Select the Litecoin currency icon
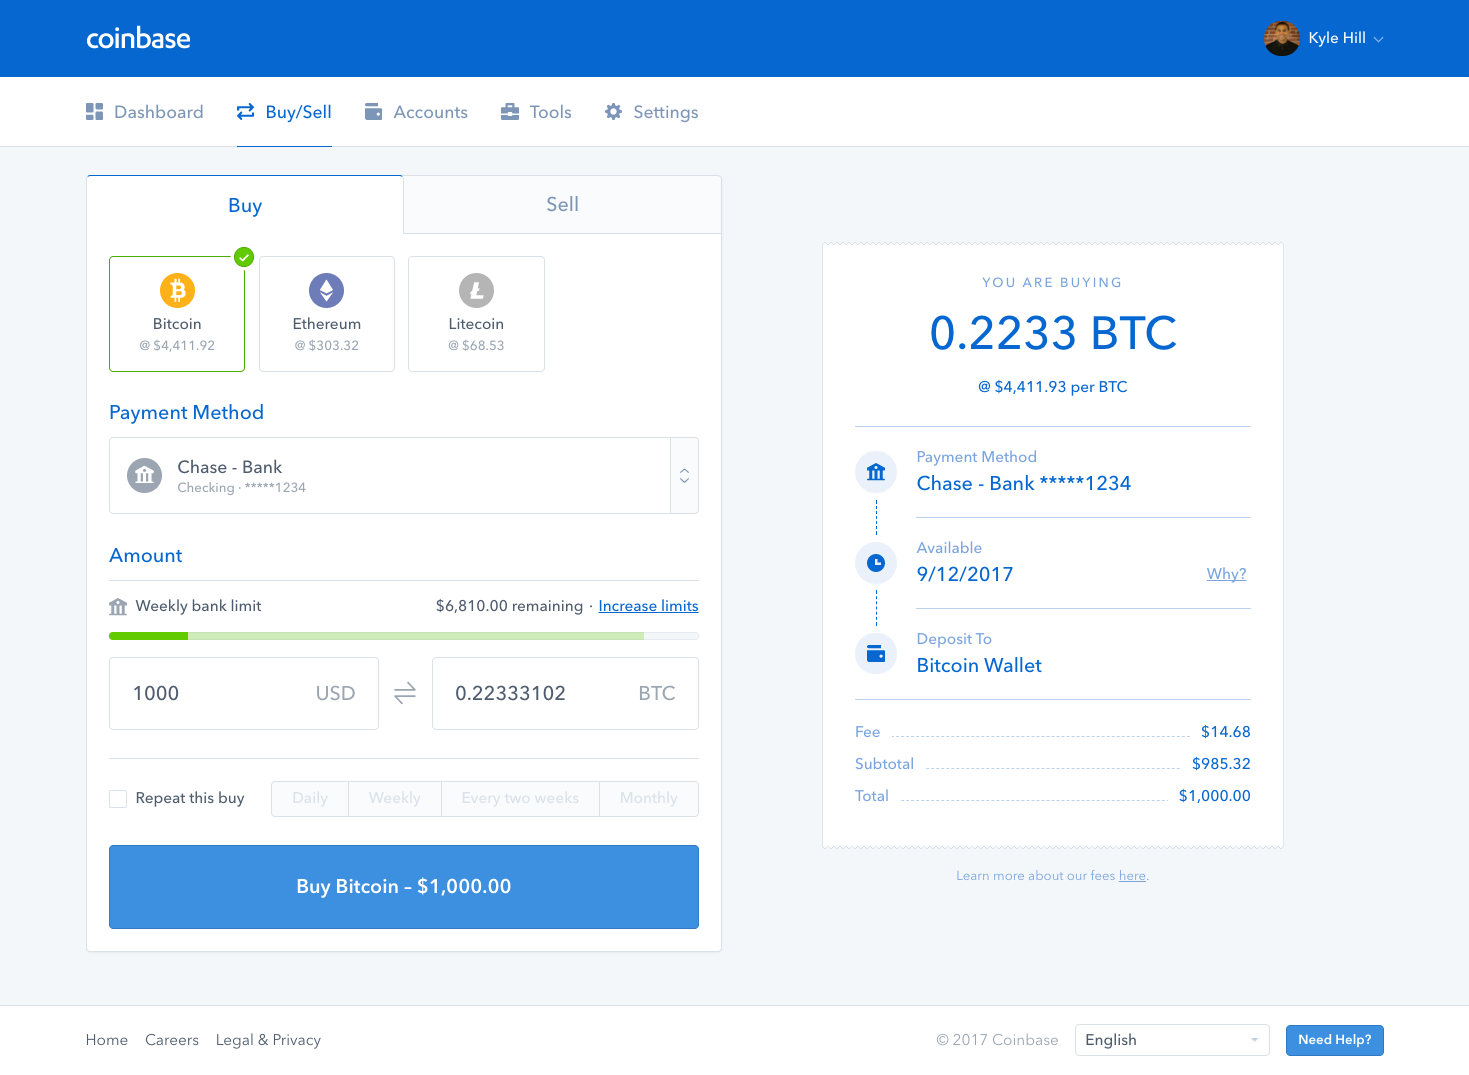1469x1075 pixels. [476, 291]
